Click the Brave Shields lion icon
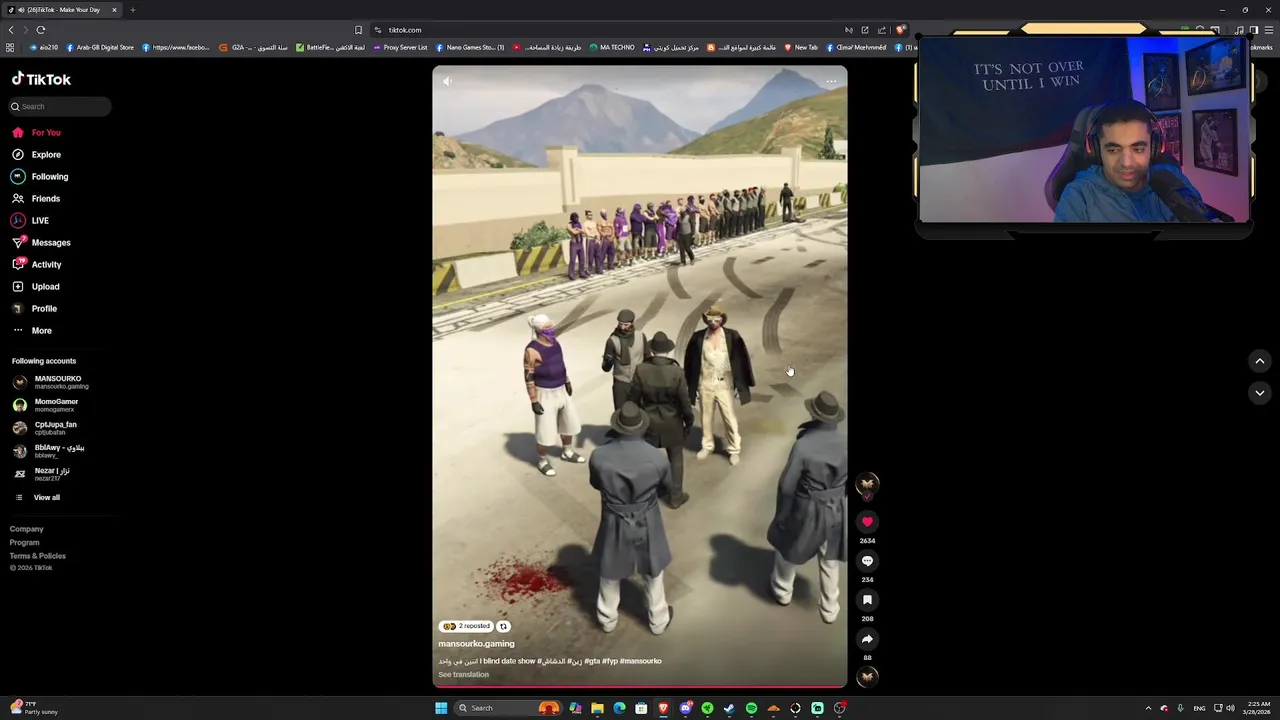 coord(900,30)
